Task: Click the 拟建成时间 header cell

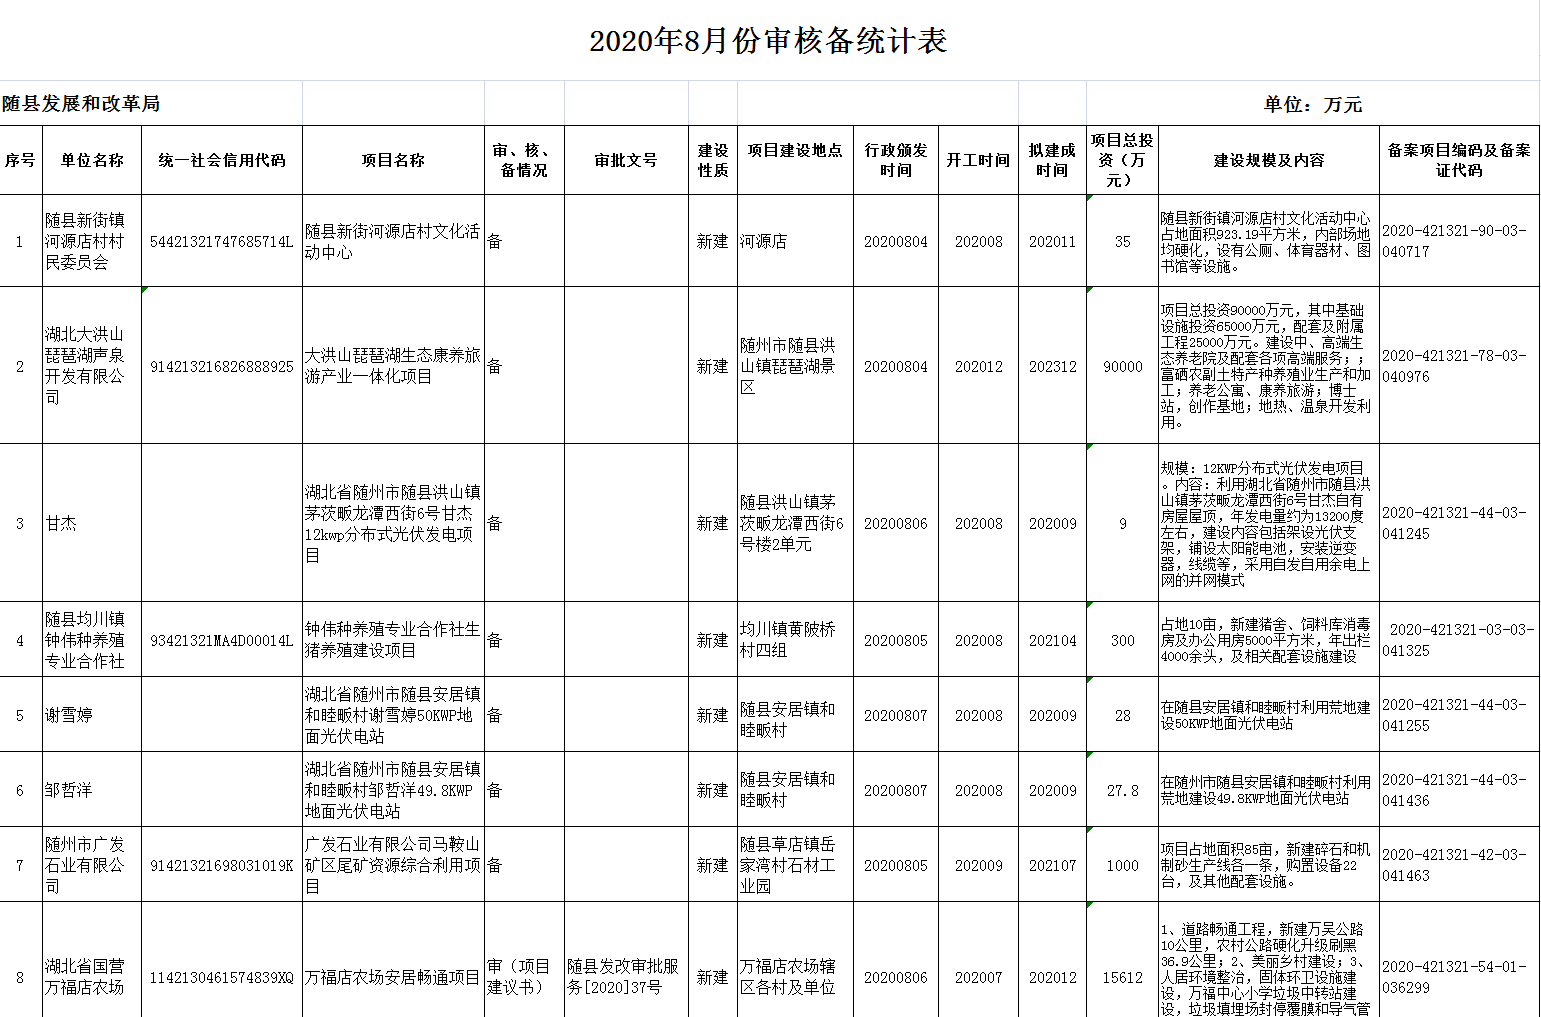Action: click(x=1052, y=160)
